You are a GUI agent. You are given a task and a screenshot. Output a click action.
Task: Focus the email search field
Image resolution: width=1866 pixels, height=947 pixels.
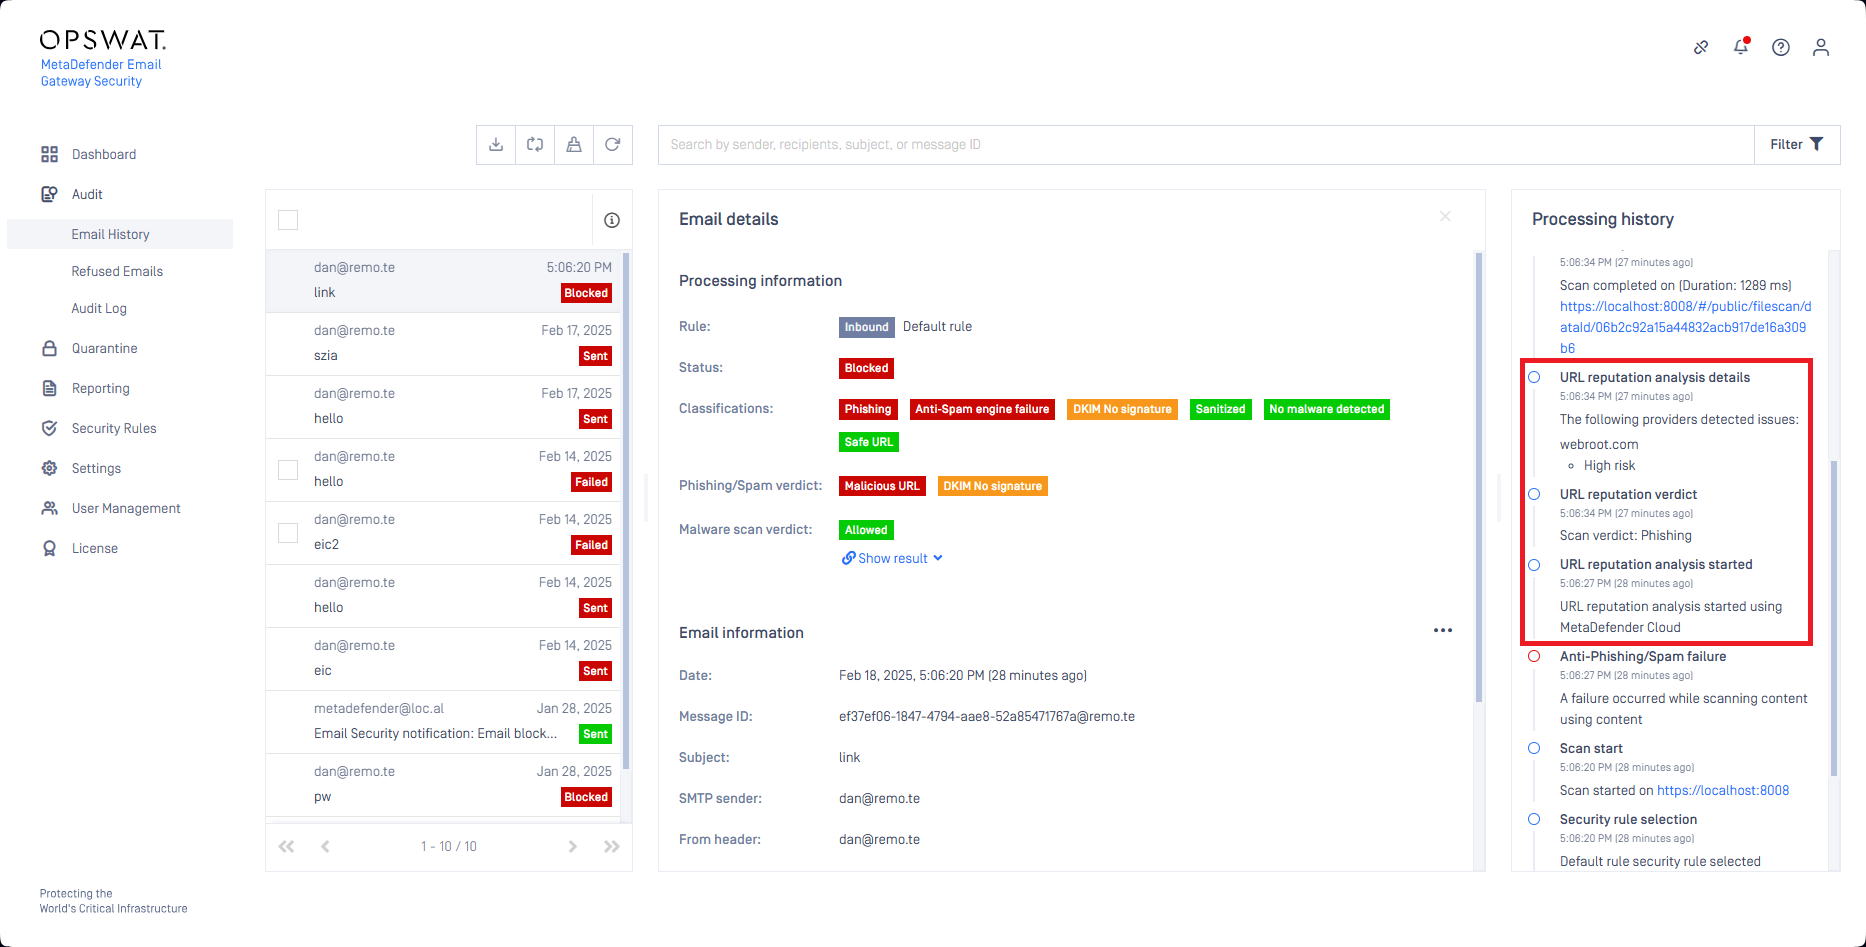click(1206, 145)
